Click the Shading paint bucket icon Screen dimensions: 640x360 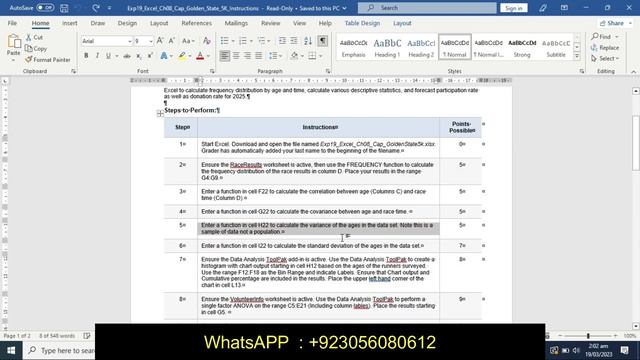(x=294, y=56)
